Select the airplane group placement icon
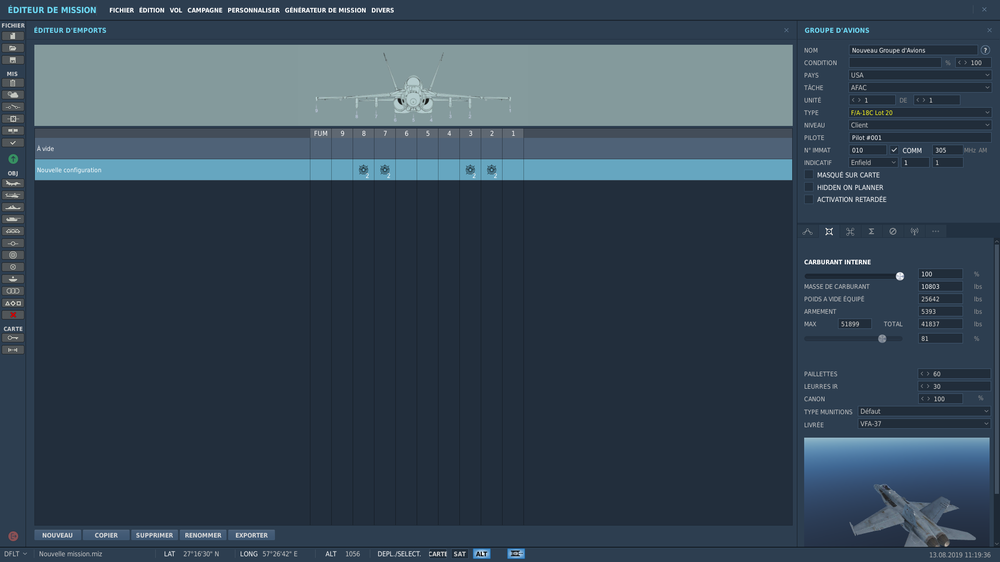Viewport: 1000px width, 562px height. point(13,183)
